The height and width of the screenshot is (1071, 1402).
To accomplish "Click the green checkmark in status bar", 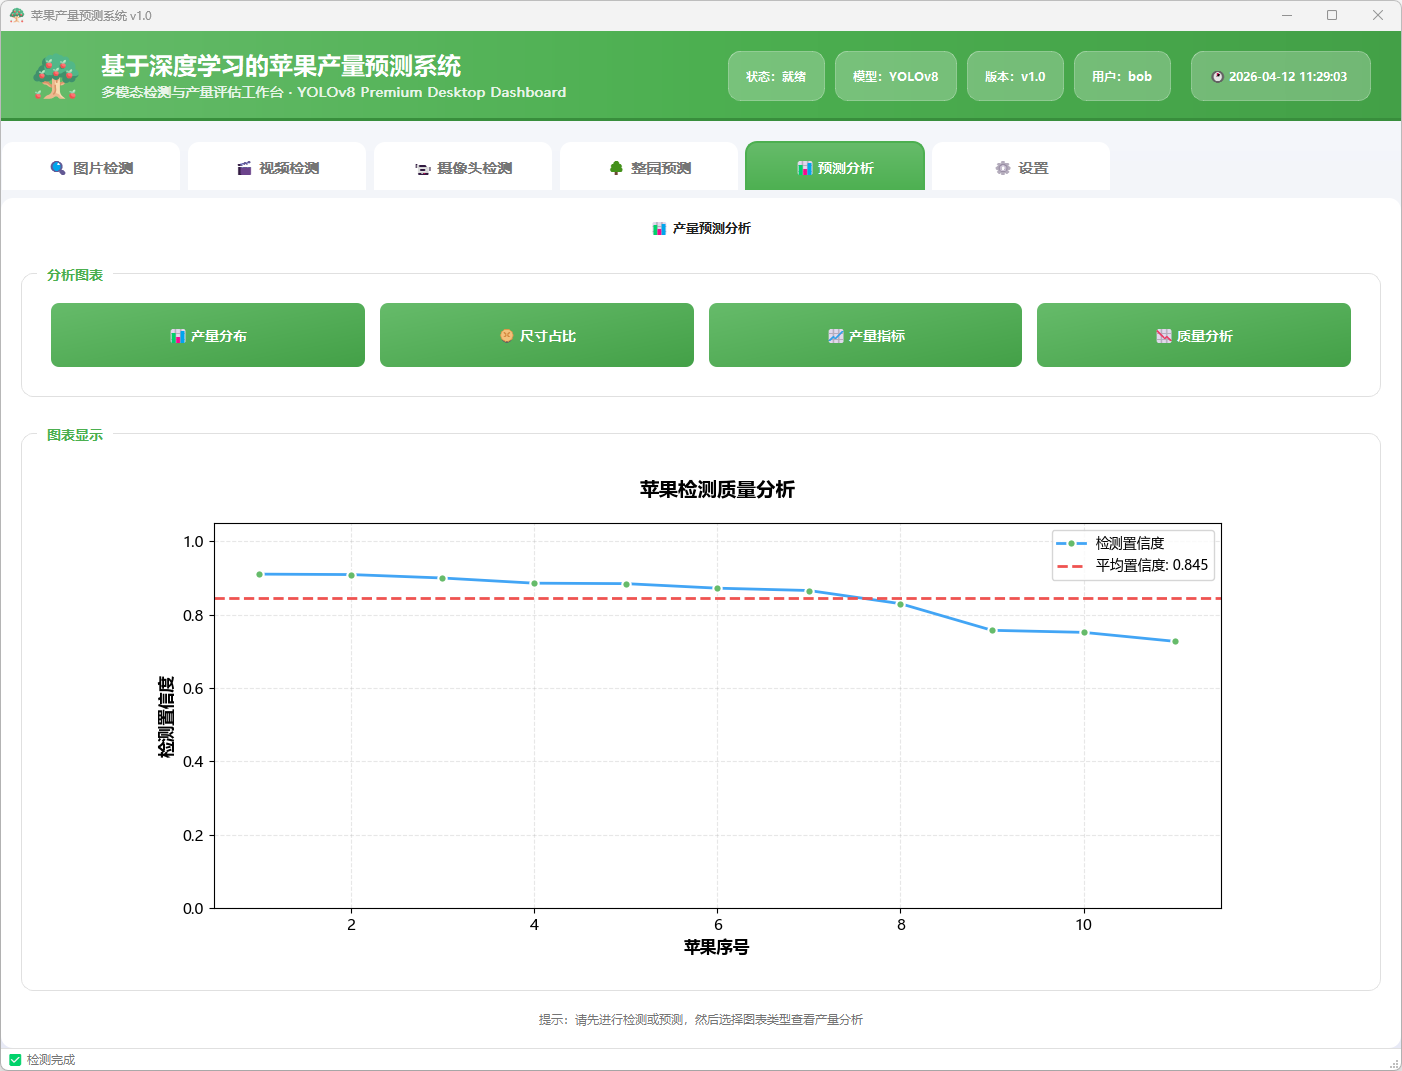I will (x=15, y=1060).
